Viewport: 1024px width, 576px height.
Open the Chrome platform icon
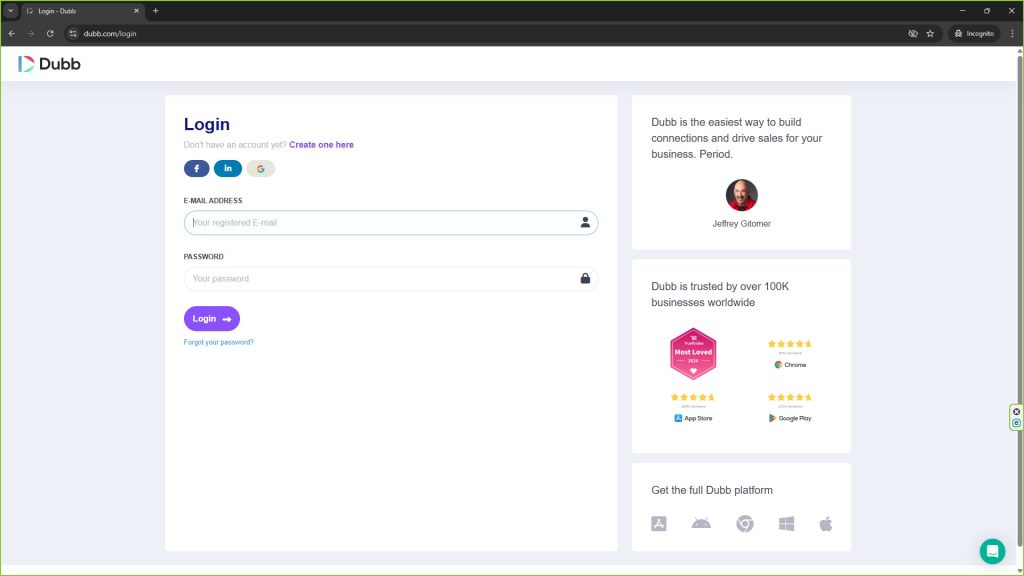(745, 524)
